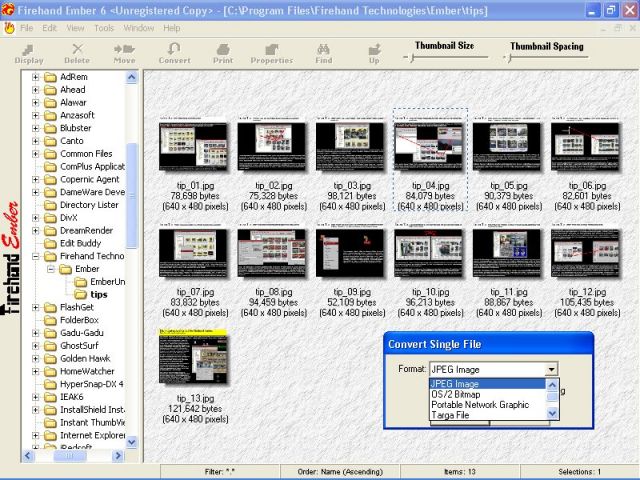Click folder tree scroll-down arrow
Image resolution: width=640 pixels, height=480 pixels.
(131, 442)
